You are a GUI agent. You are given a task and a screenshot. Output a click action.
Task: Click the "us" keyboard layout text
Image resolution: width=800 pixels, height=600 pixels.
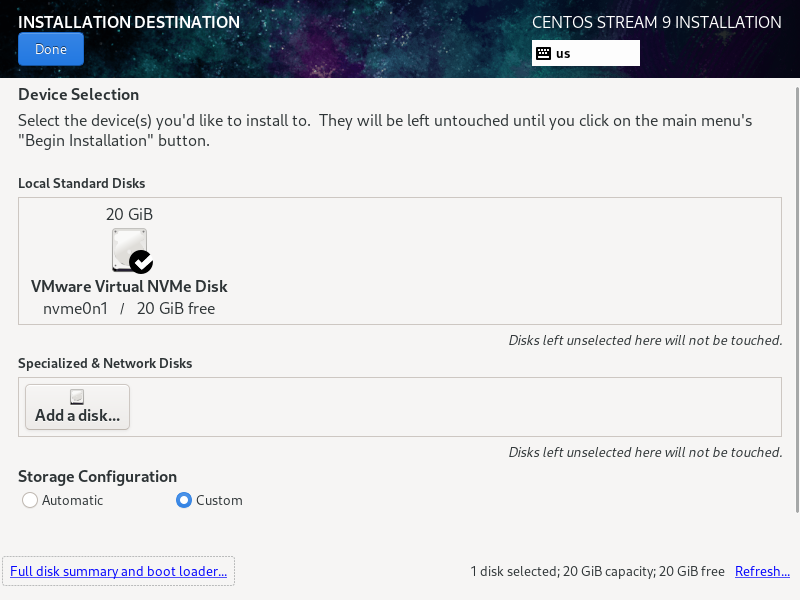(x=563, y=53)
